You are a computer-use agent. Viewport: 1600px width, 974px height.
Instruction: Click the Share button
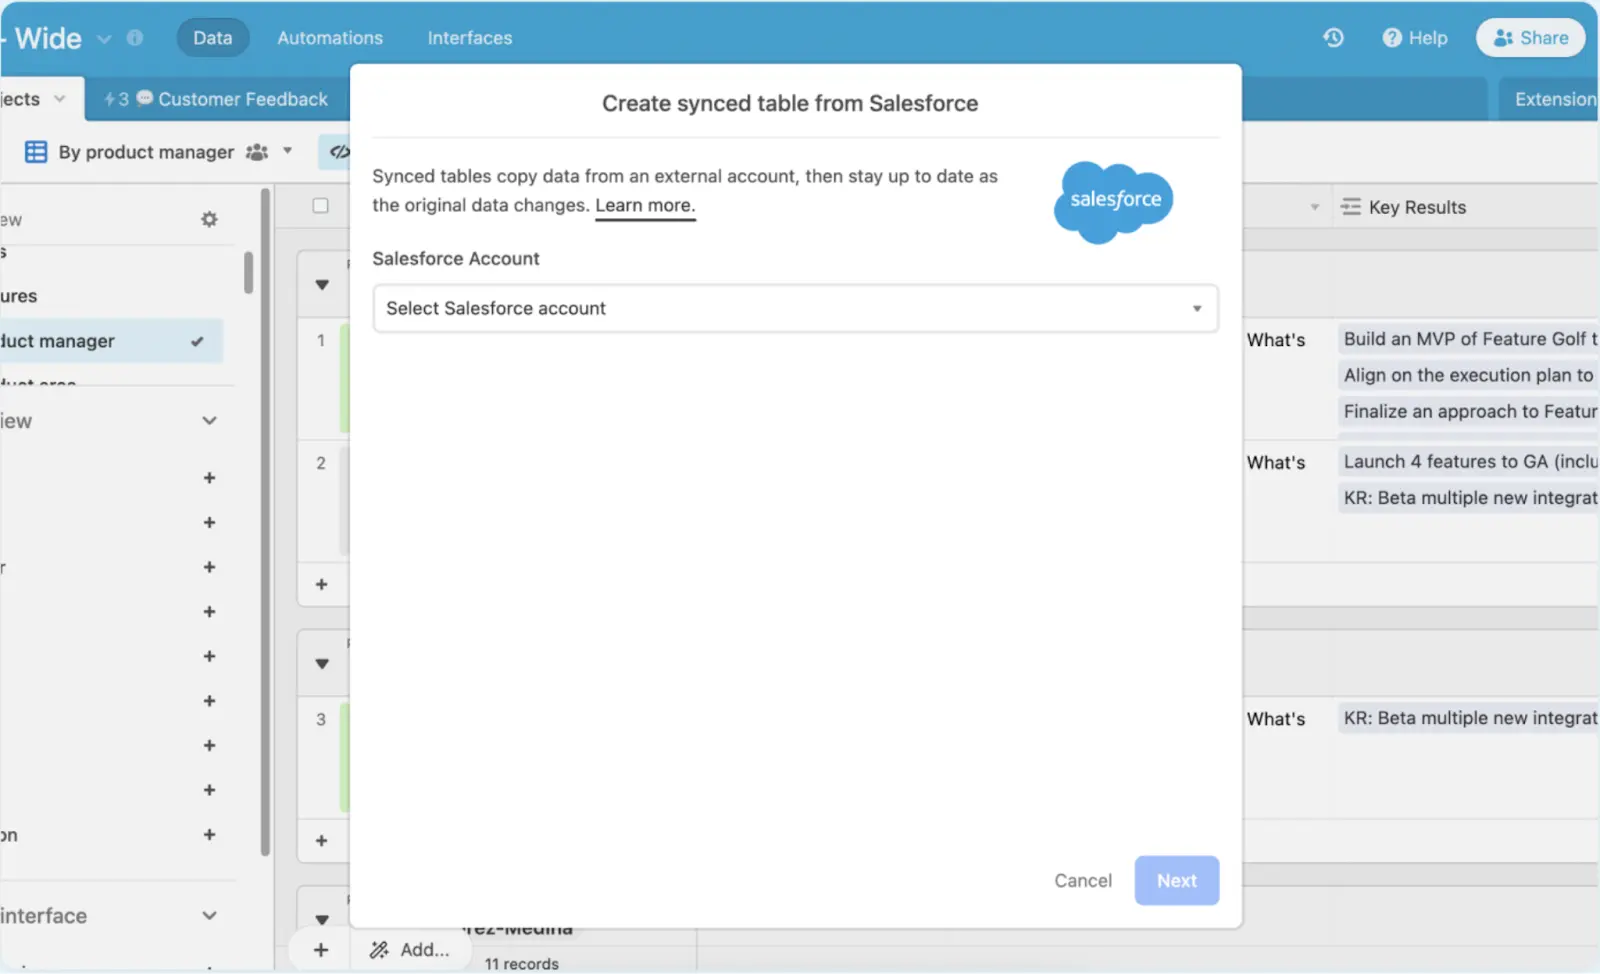tap(1530, 38)
